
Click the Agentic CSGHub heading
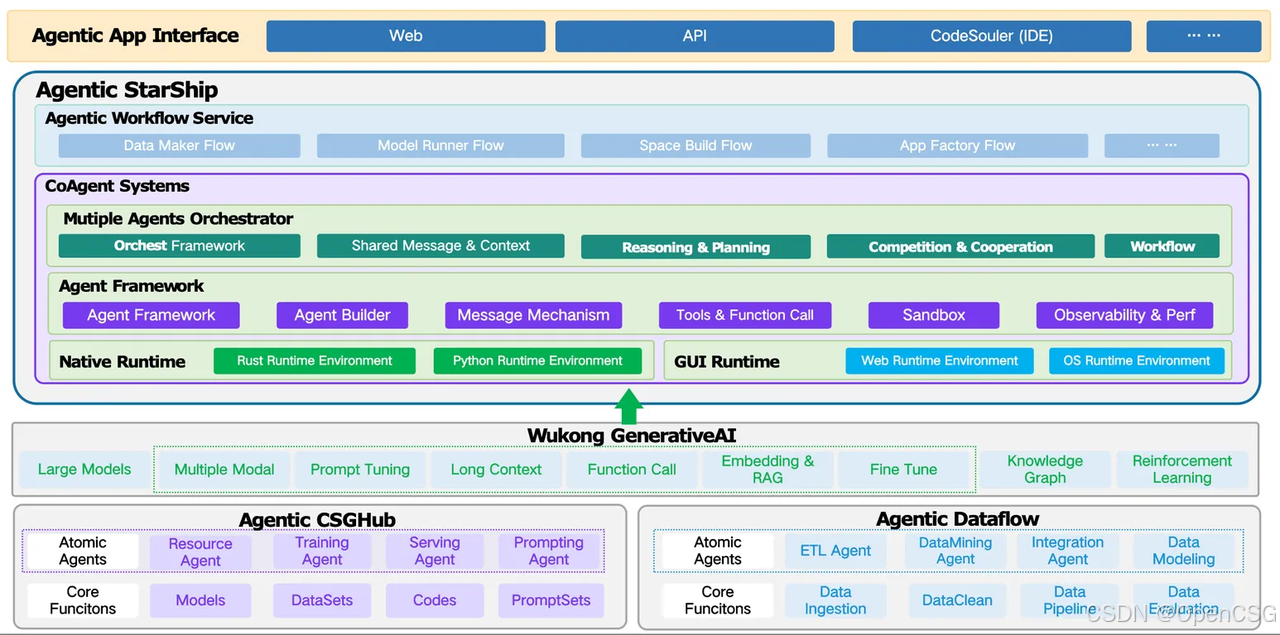(317, 520)
